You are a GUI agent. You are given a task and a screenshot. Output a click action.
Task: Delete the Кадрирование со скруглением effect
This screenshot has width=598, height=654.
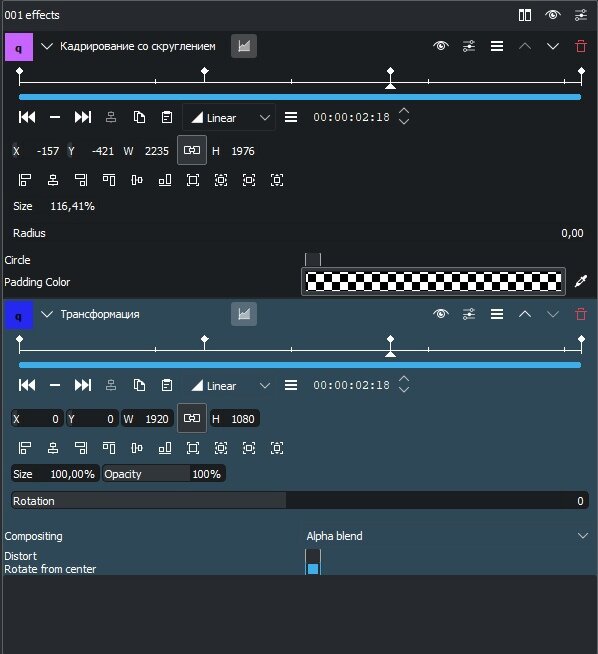(581, 46)
